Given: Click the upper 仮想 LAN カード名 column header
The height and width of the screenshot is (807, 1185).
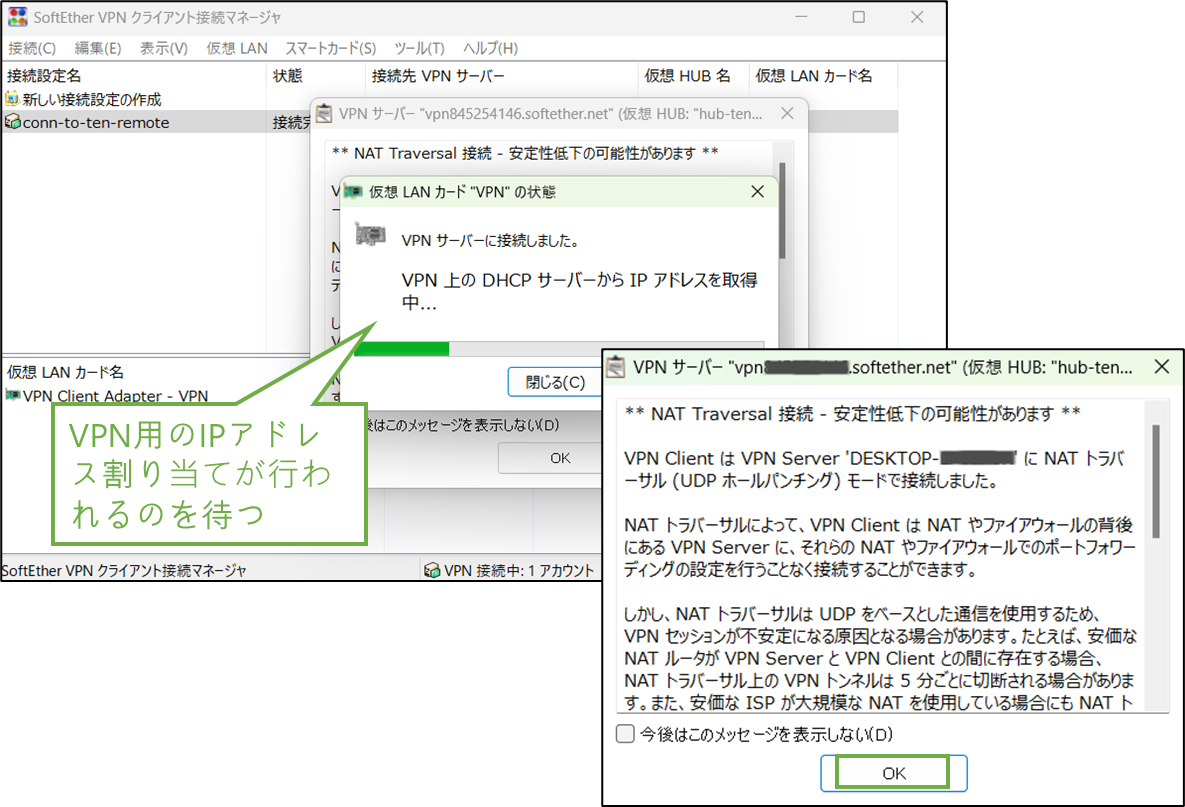Looking at the screenshot, I should click(823, 76).
